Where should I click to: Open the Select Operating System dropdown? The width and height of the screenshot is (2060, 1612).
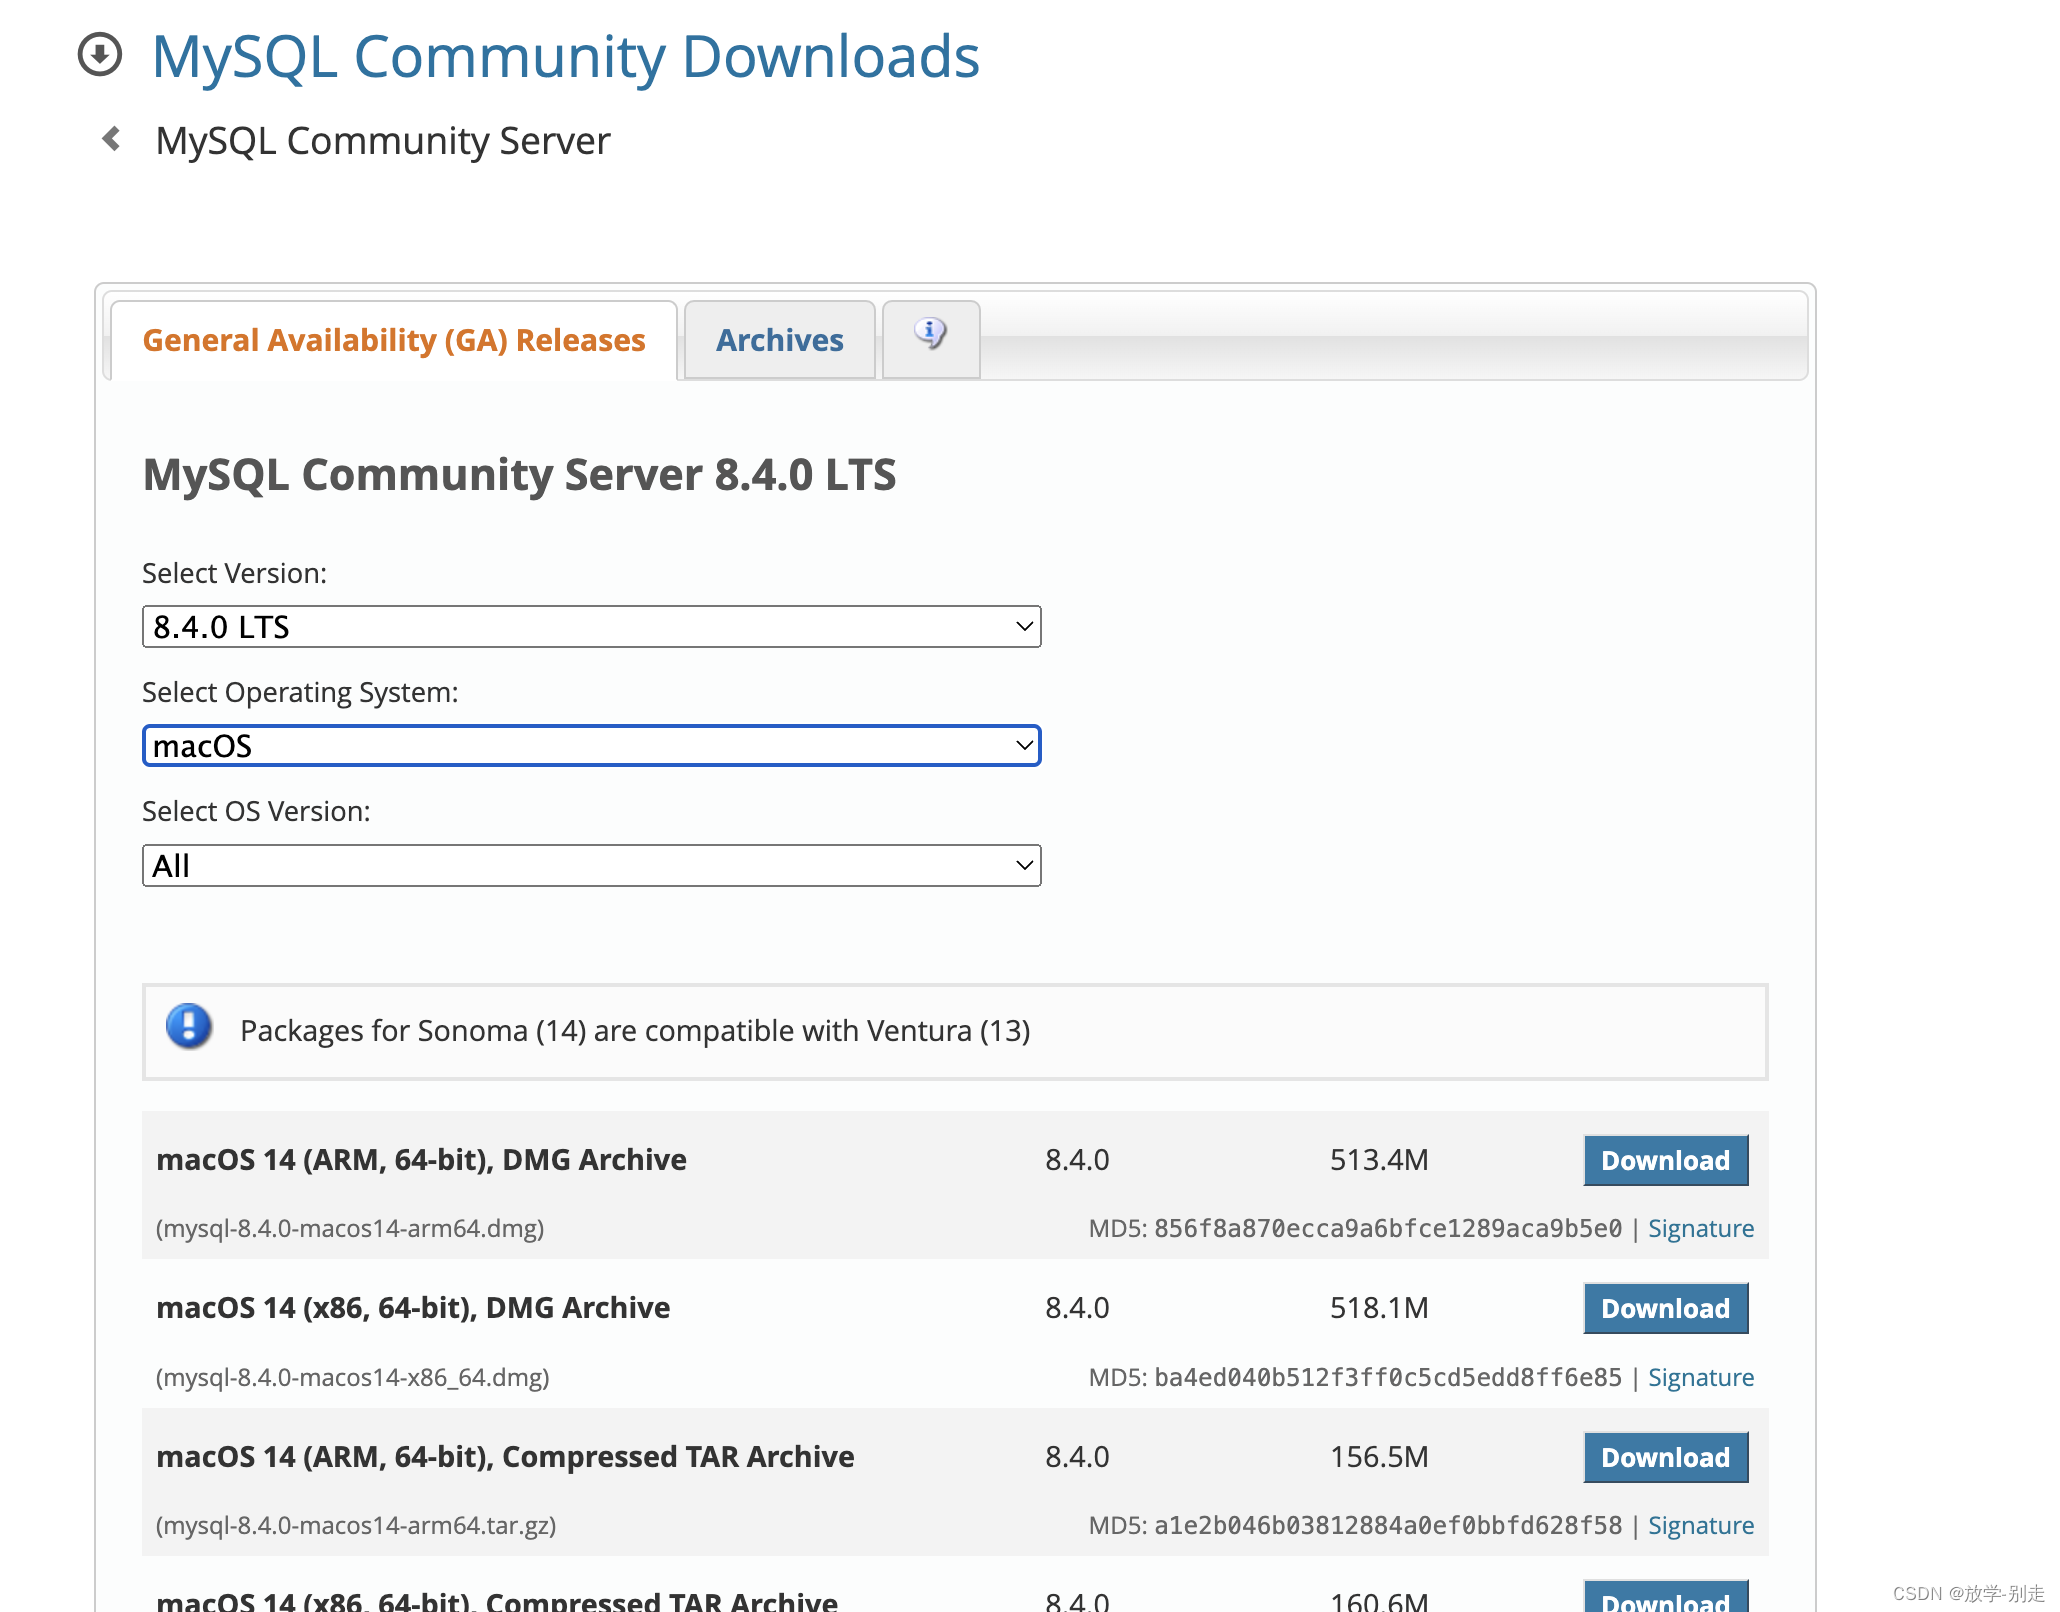[x=591, y=746]
